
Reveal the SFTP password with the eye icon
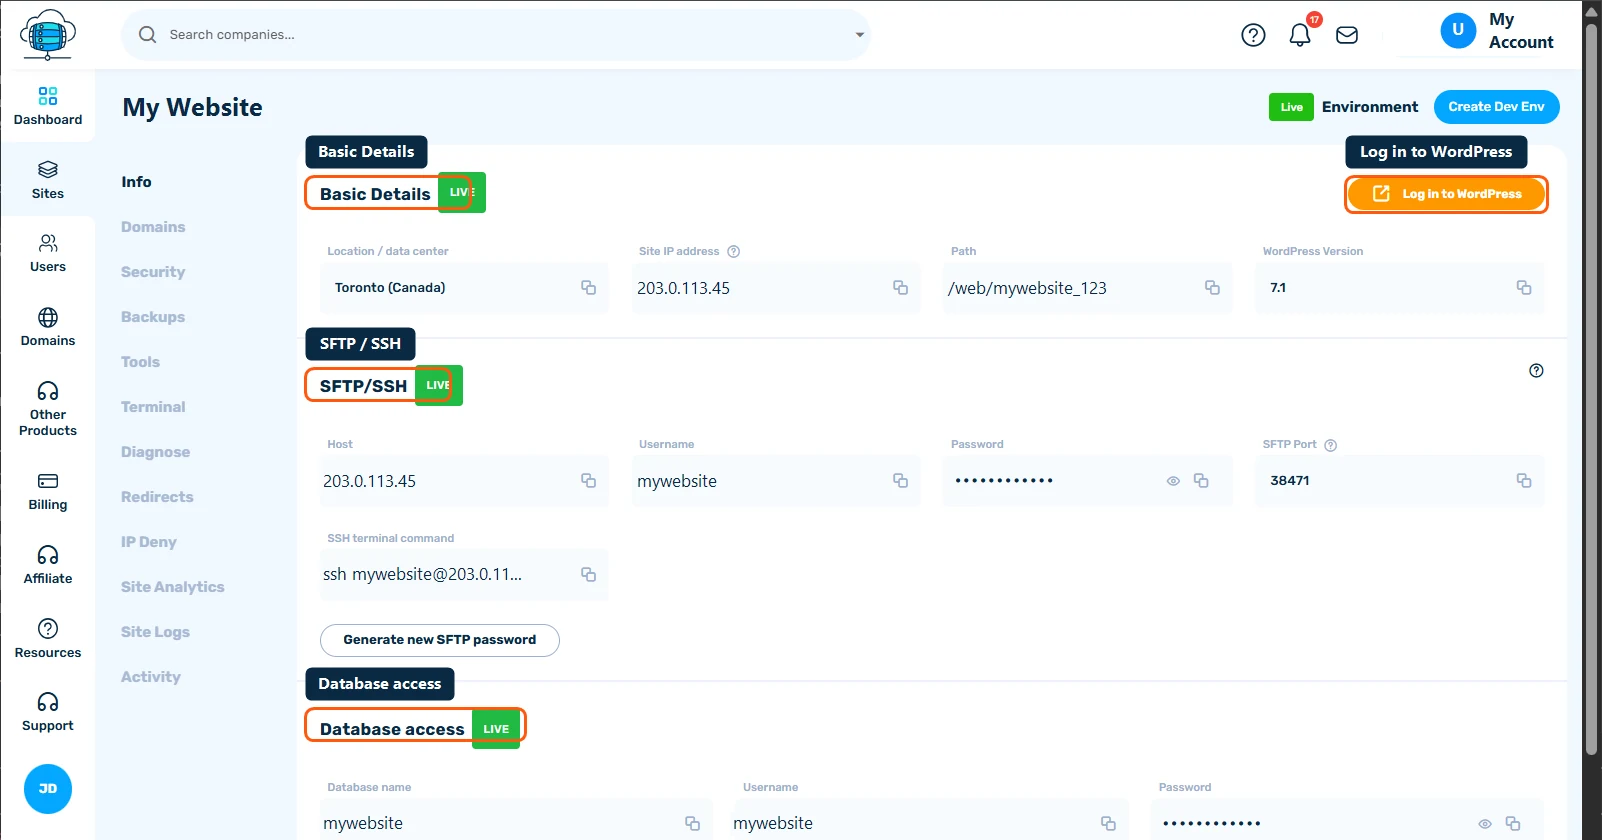(x=1173, y=481)
